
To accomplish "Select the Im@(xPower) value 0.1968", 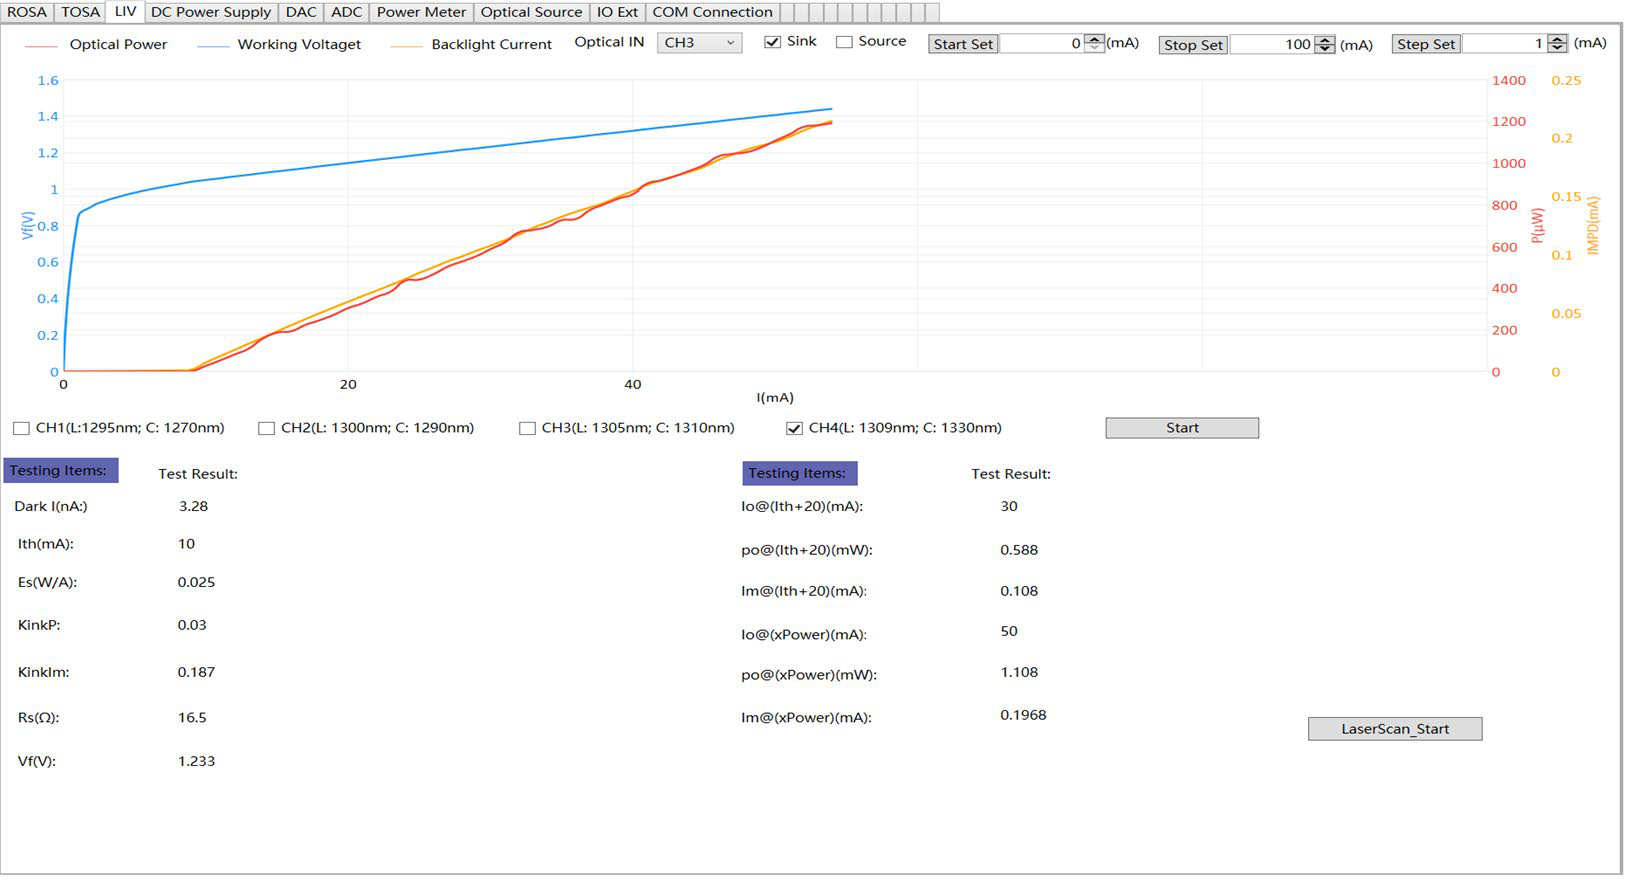I will click(x=1023, y=715).
